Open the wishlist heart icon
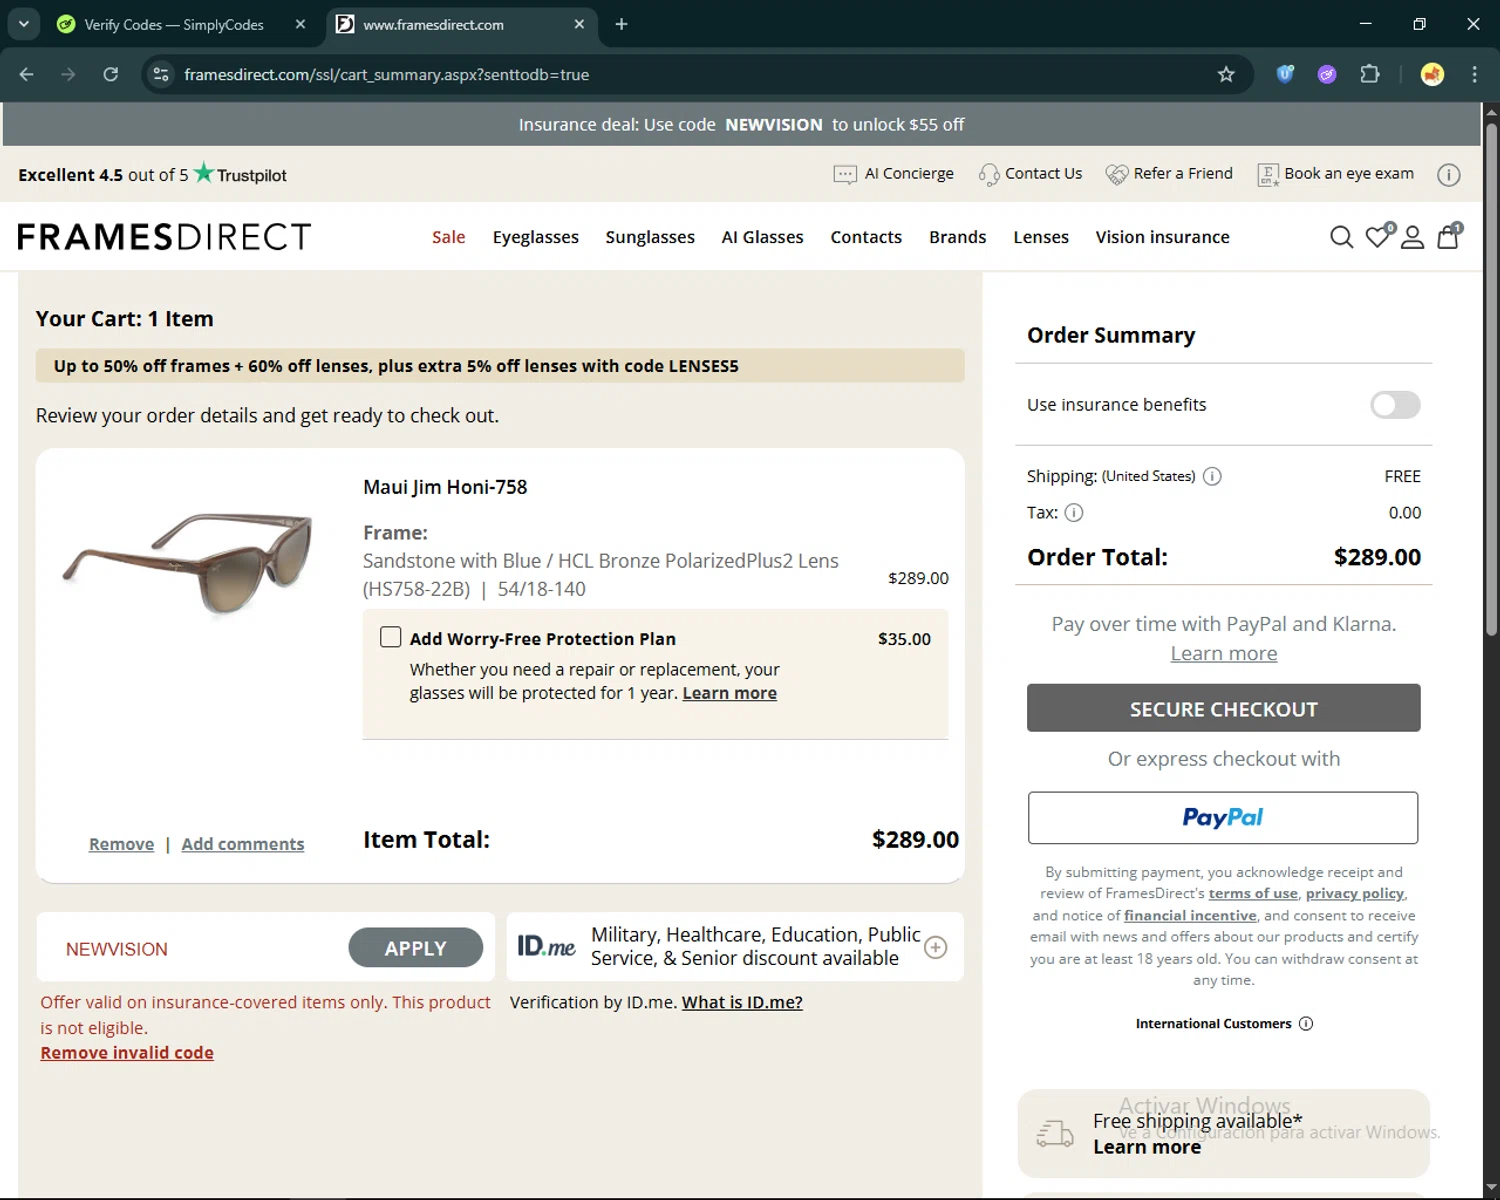1500x1200 pixels. (x=1377, y=237)
